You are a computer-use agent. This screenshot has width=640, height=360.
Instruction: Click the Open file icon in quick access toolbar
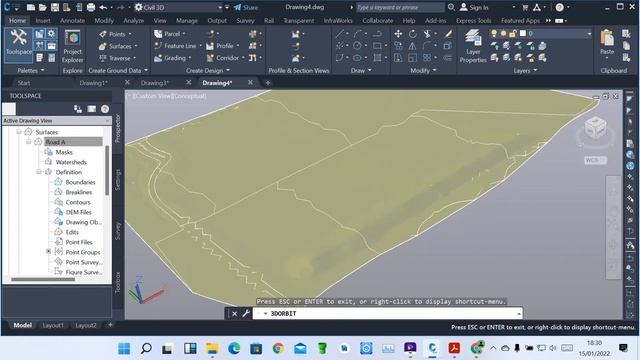coord(42,7)
